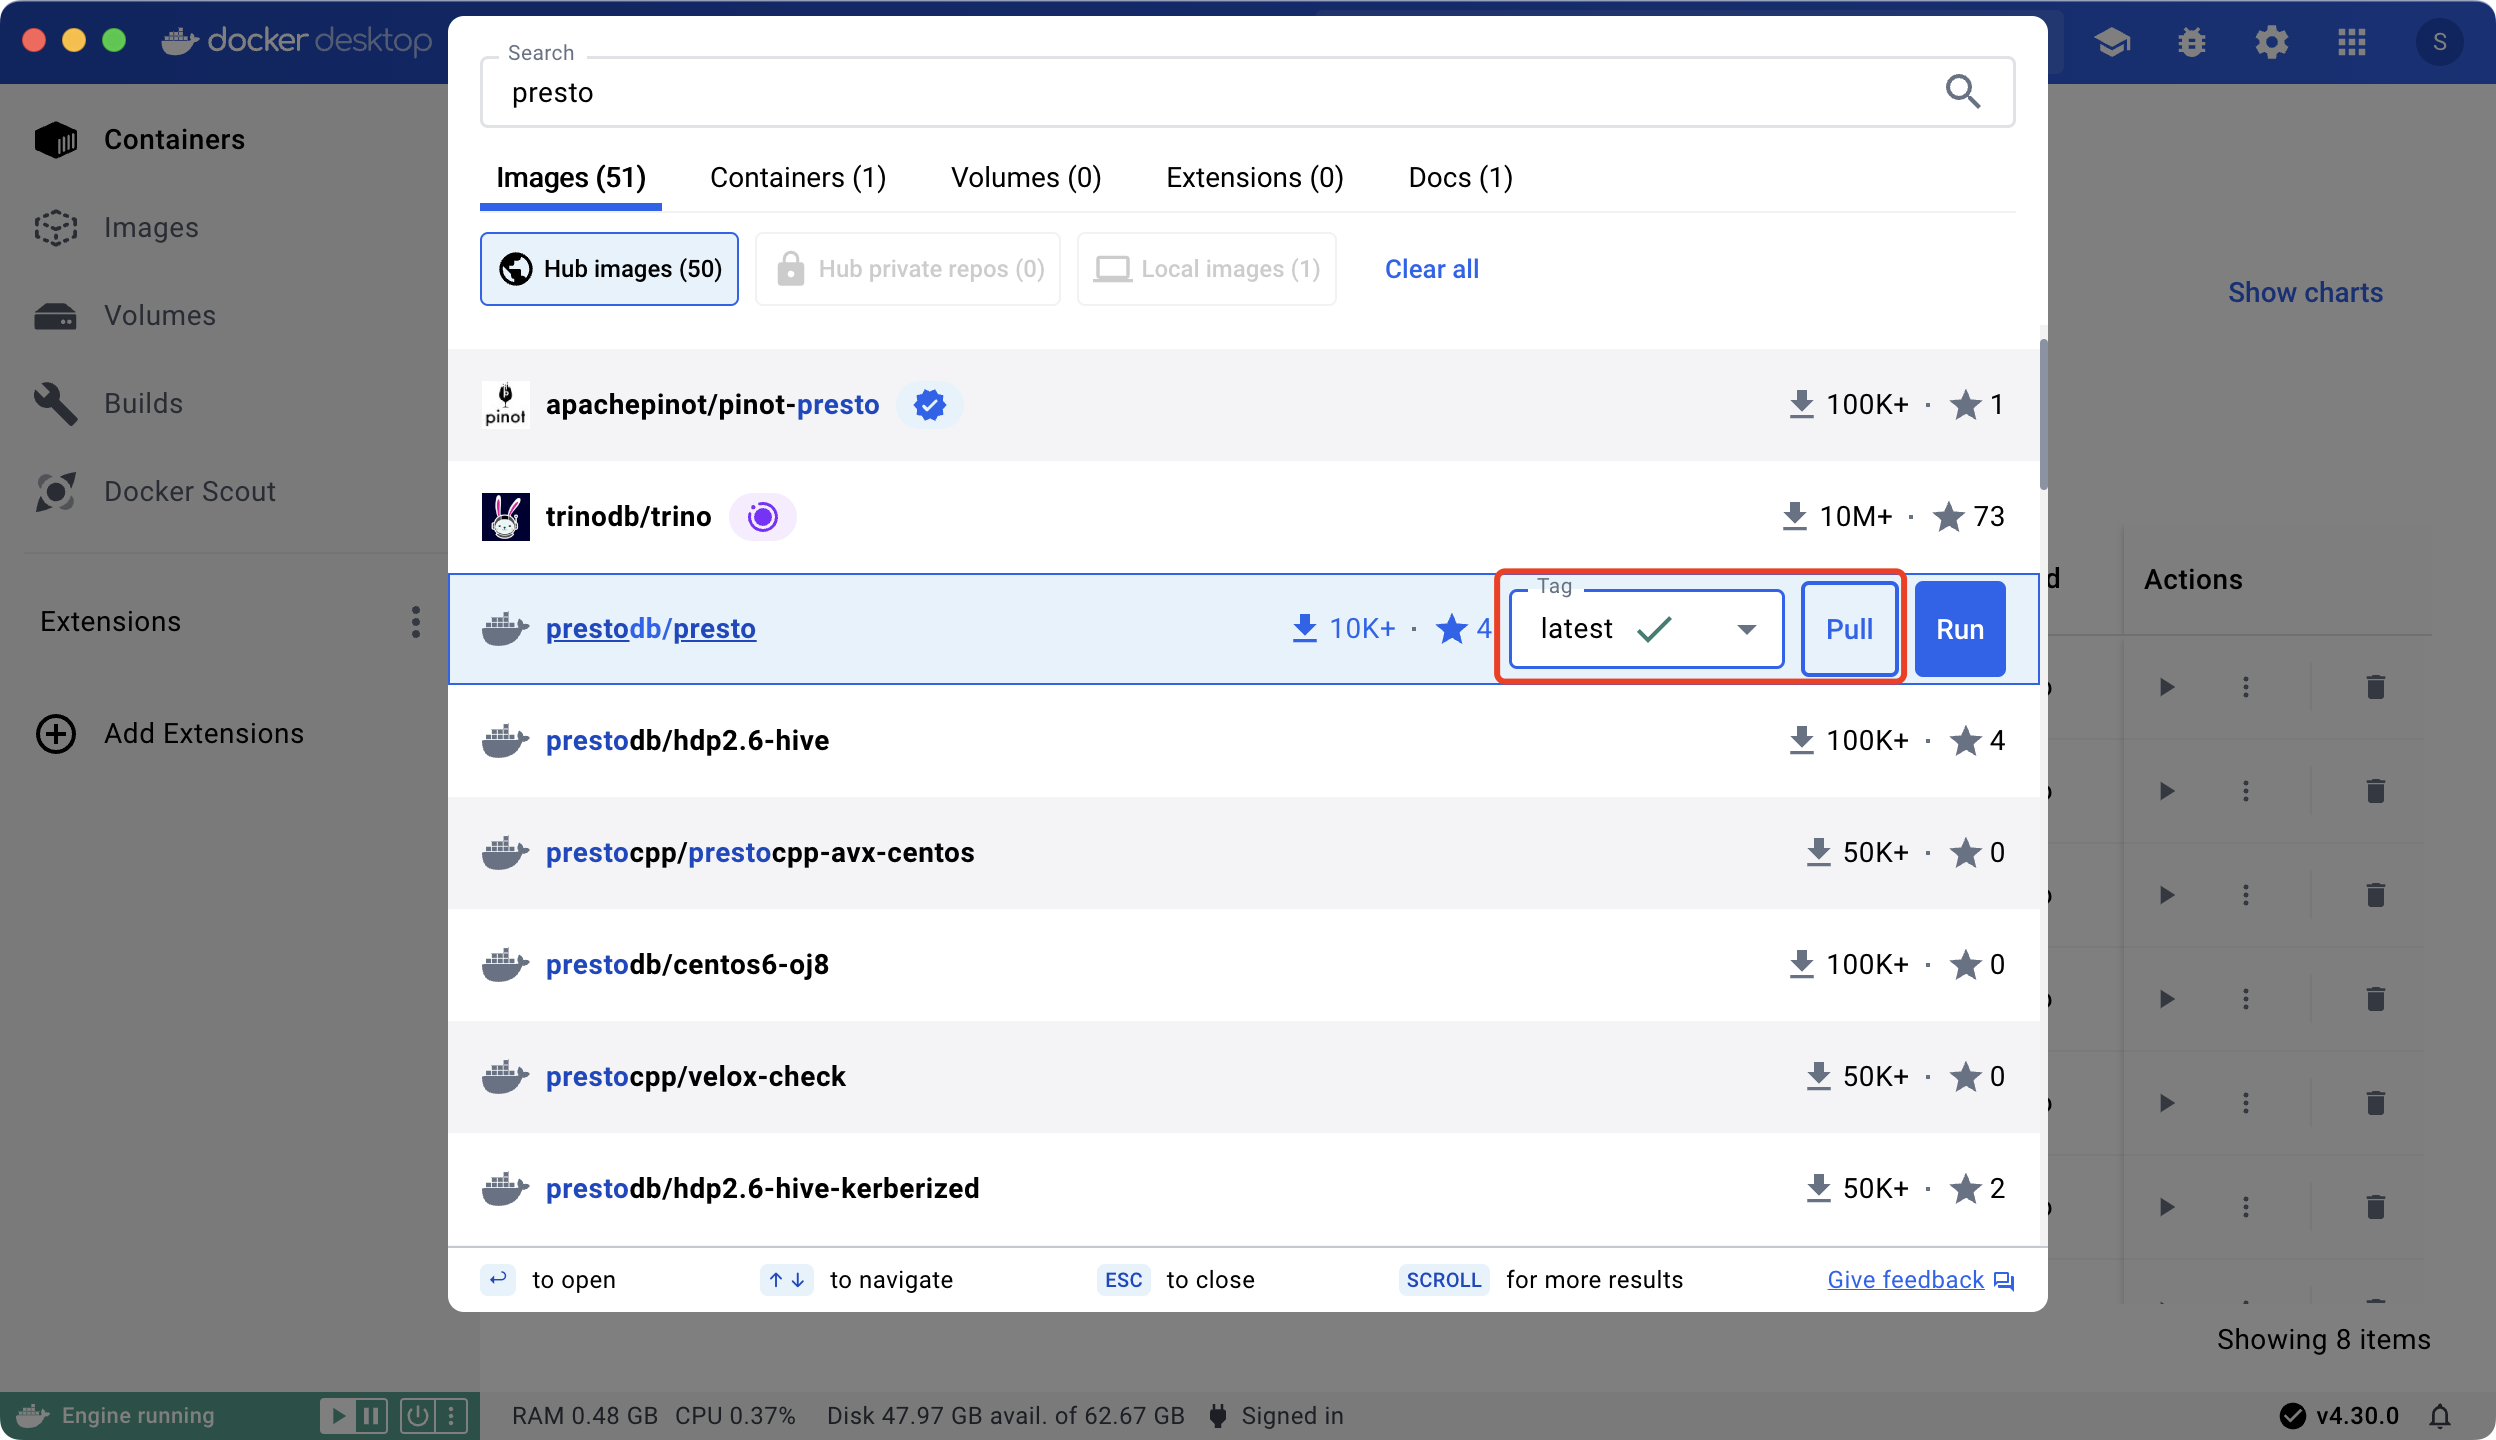
Task: Open the Learning center graduation cap icon
Action: pyautogui.click(x=2111, y=42)
